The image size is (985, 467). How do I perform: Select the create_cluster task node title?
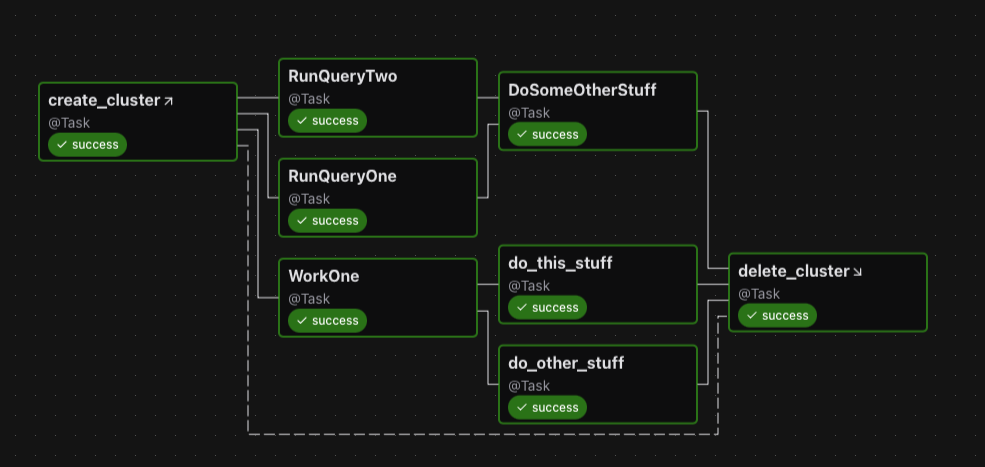[x=104, y=100]
